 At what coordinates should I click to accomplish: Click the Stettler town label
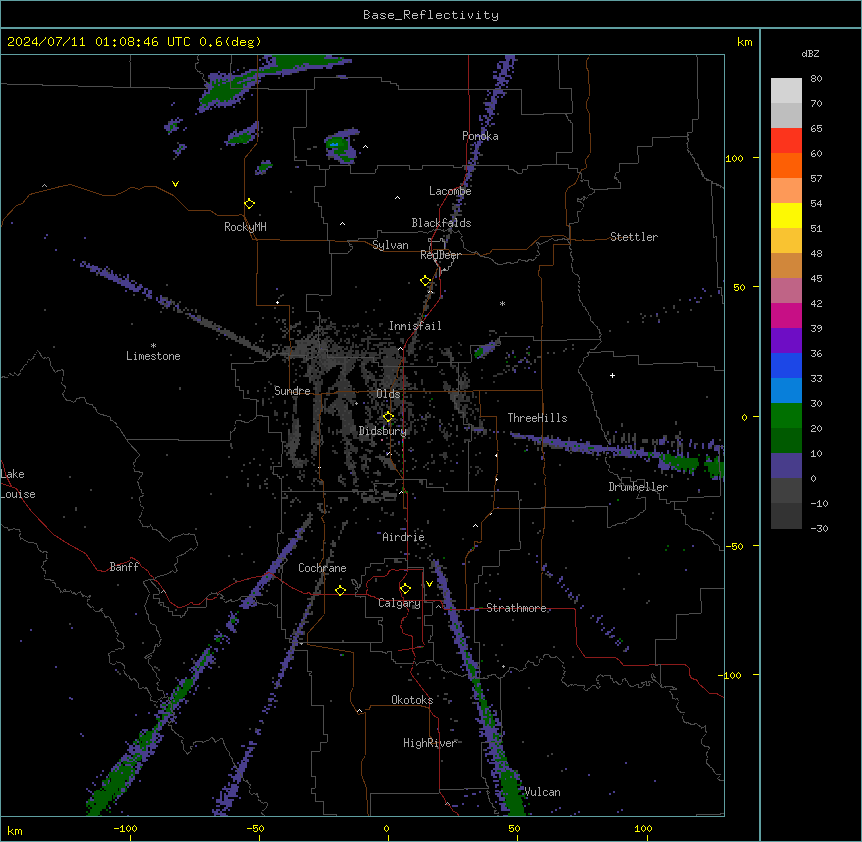[634, 237]
